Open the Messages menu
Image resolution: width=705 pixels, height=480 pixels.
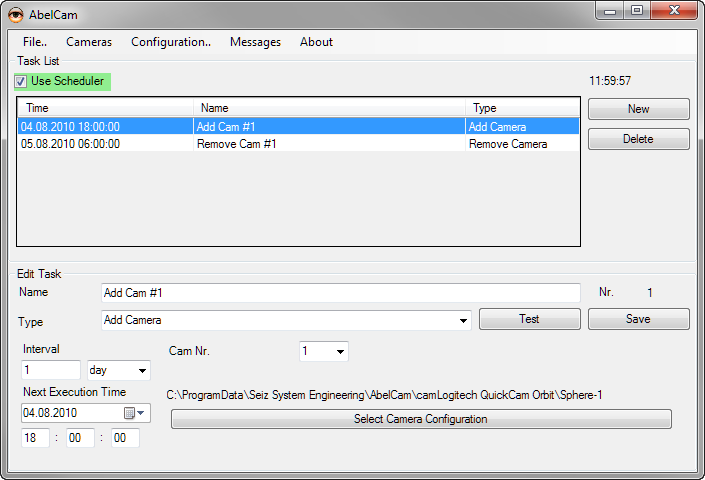255,42
